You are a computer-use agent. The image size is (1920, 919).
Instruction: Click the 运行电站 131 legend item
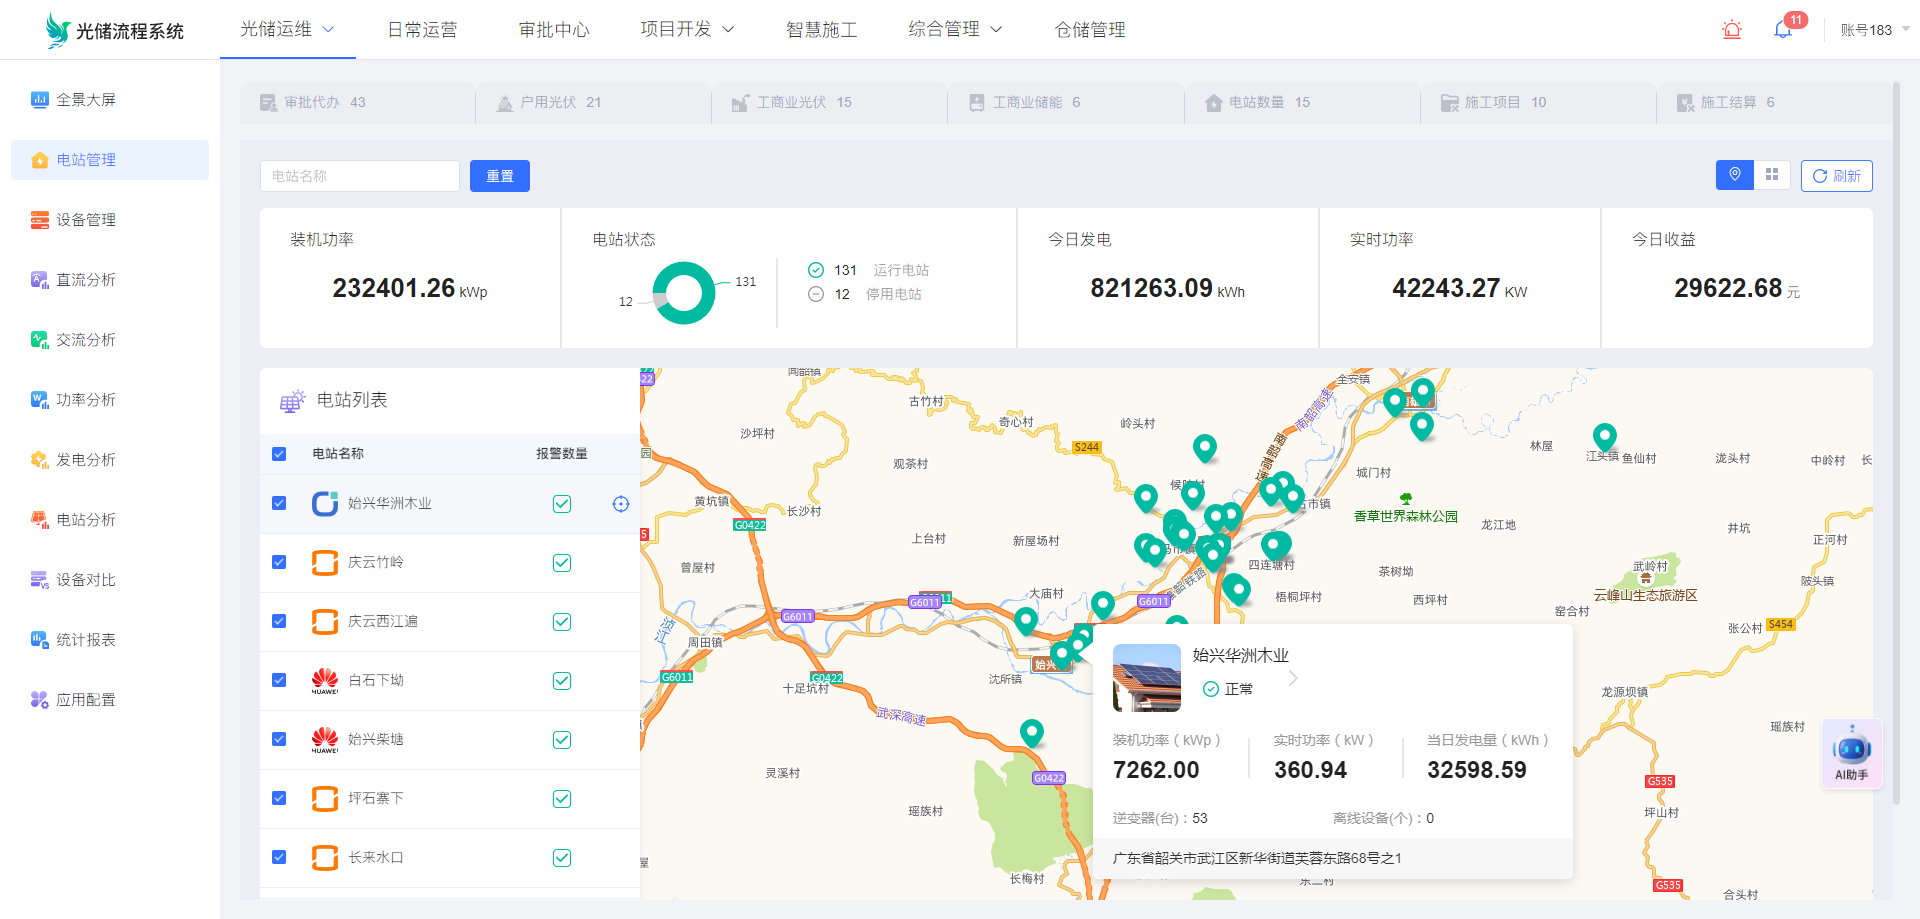tap(868, 270)
